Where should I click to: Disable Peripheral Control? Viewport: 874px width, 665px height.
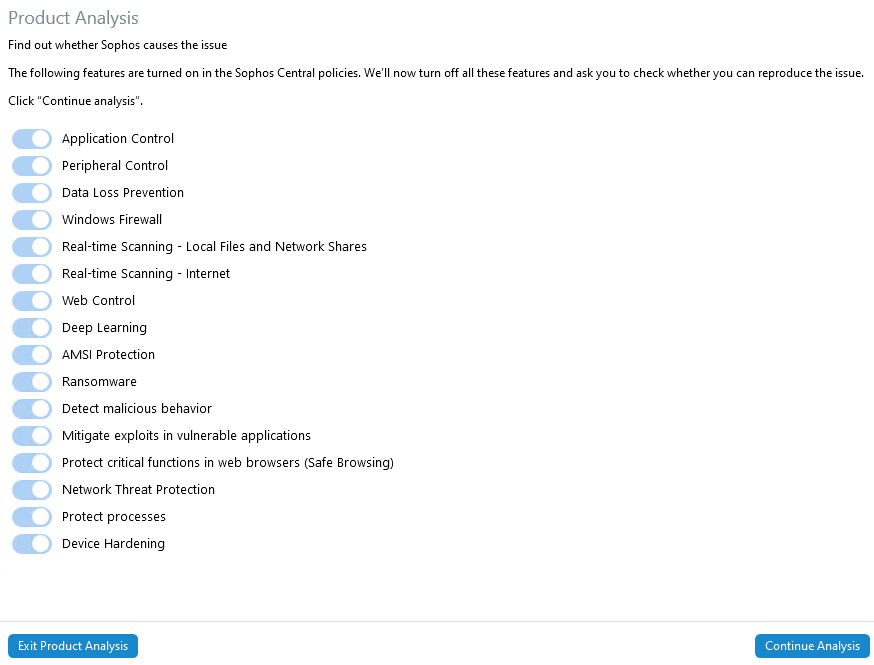coord(31,165)
